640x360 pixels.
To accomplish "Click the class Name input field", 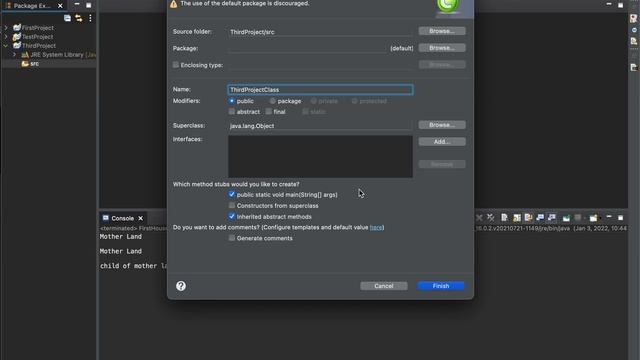I will point(320,90).
